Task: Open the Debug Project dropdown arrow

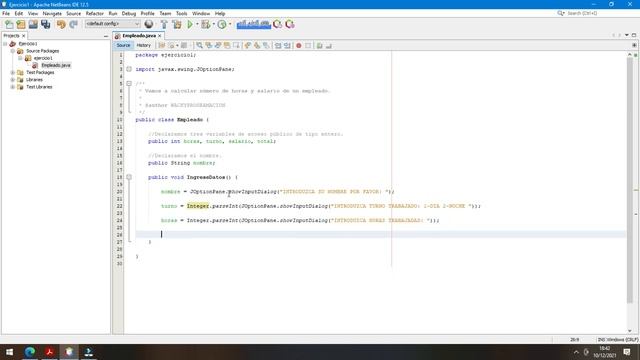Action: [x=213, y=24]
